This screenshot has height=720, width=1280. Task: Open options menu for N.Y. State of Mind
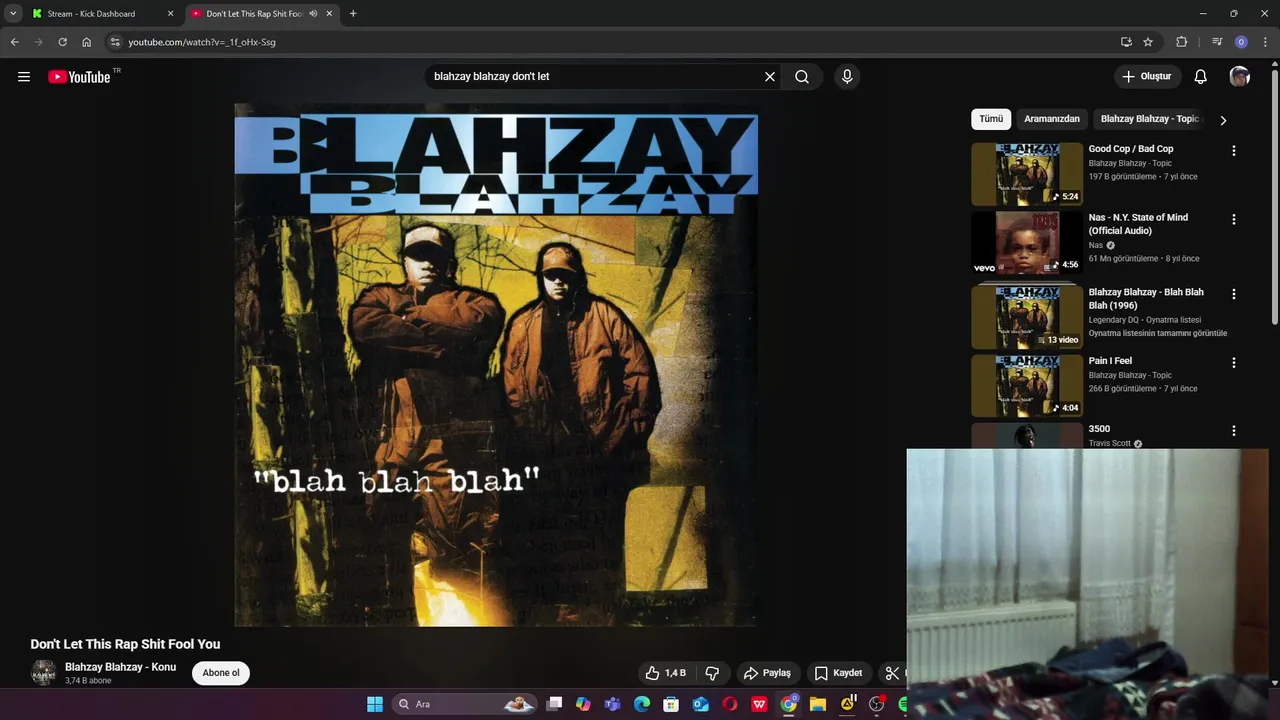click(1233, 219)
